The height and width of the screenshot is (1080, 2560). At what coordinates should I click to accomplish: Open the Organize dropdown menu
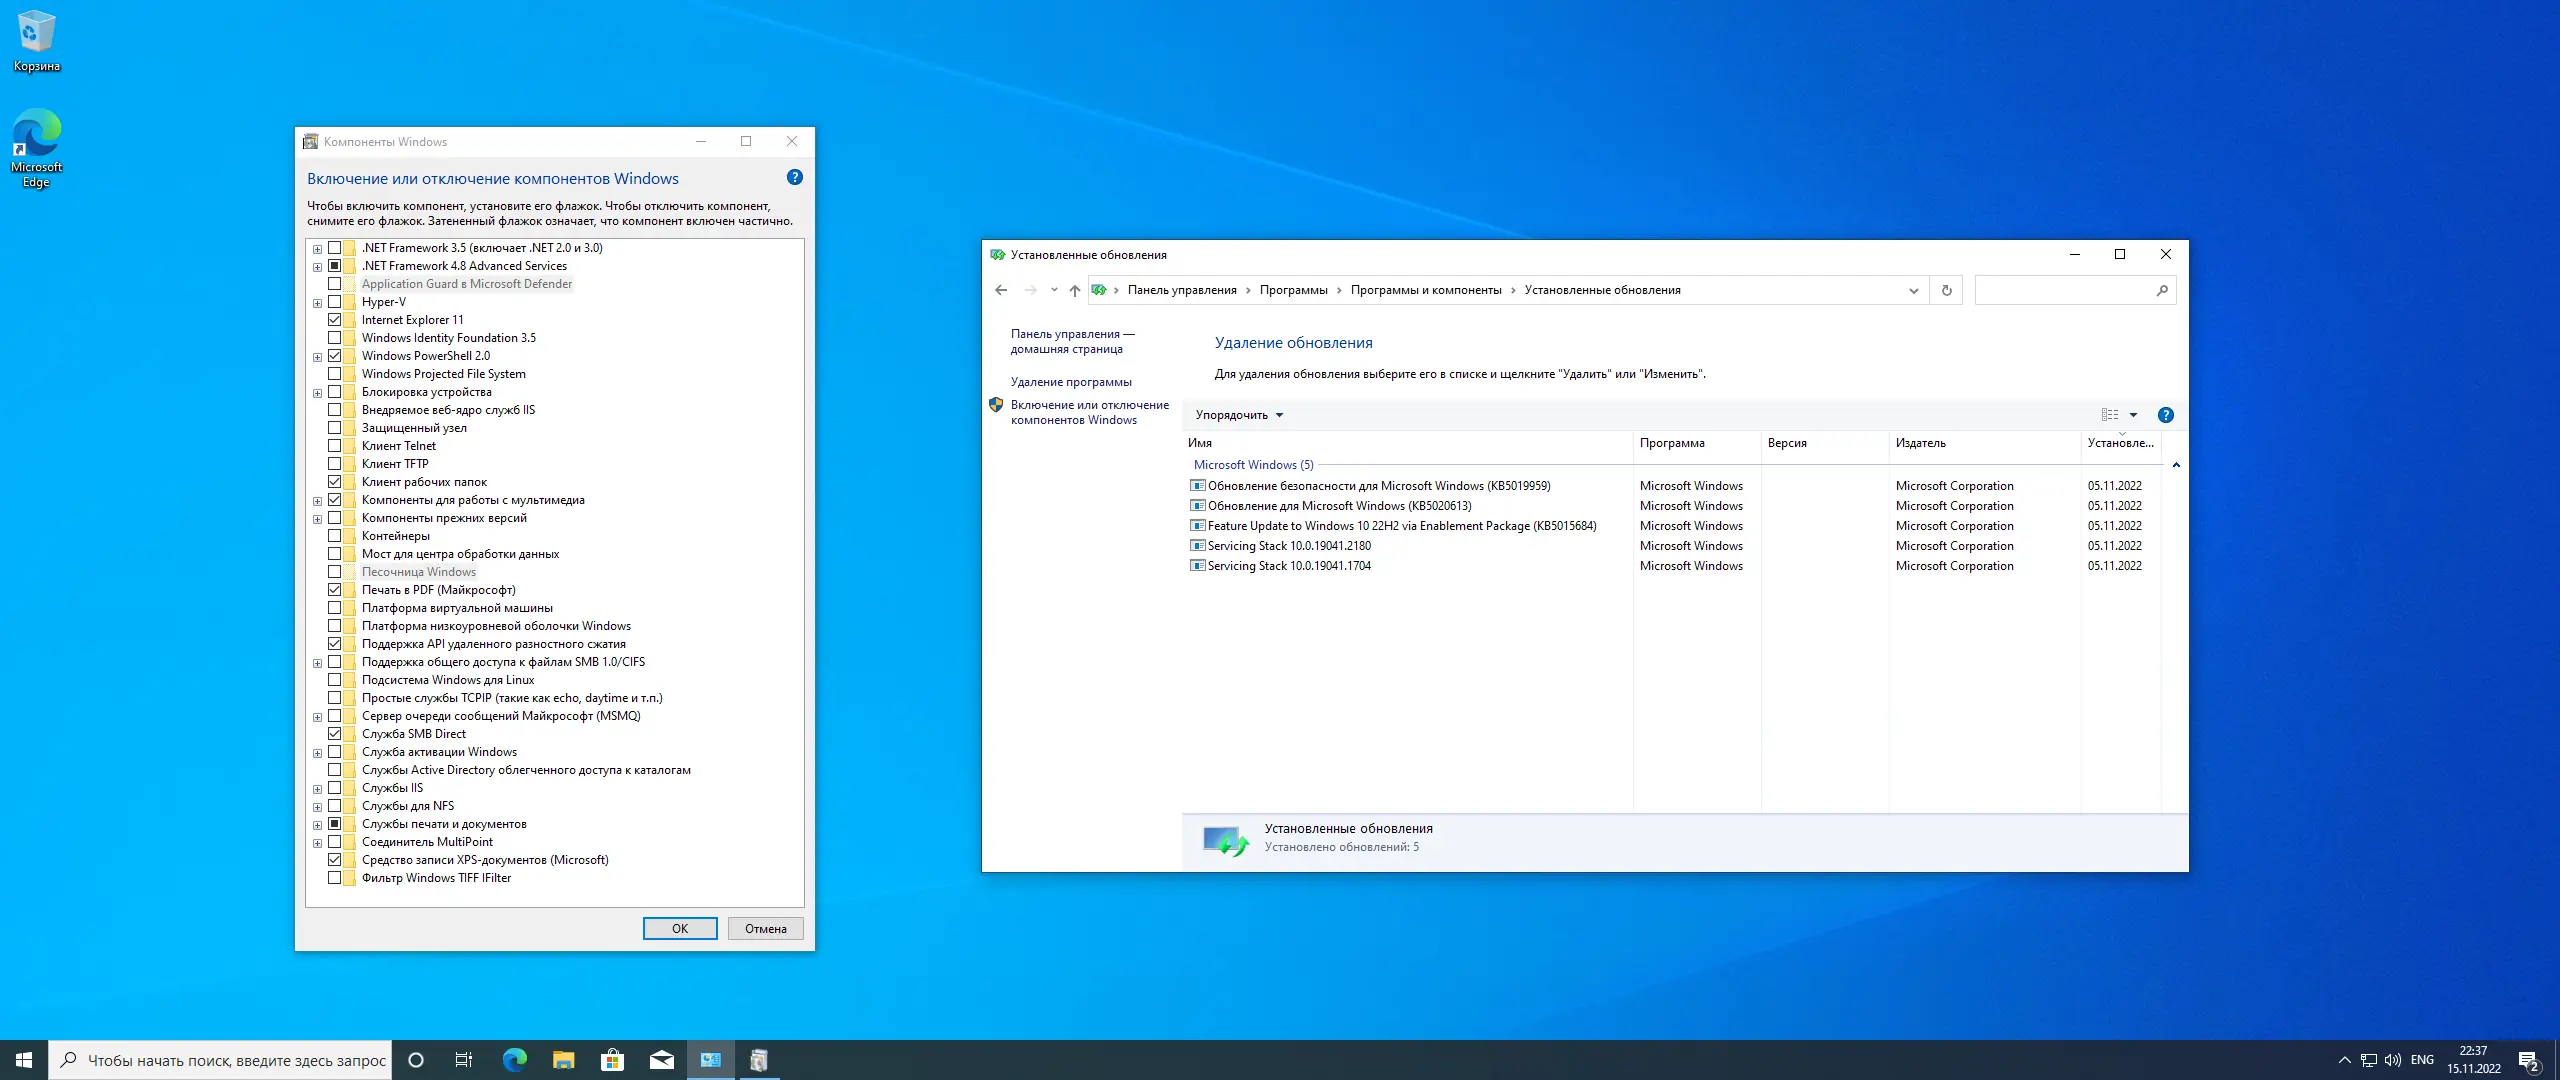click(x=1238, y=415)
